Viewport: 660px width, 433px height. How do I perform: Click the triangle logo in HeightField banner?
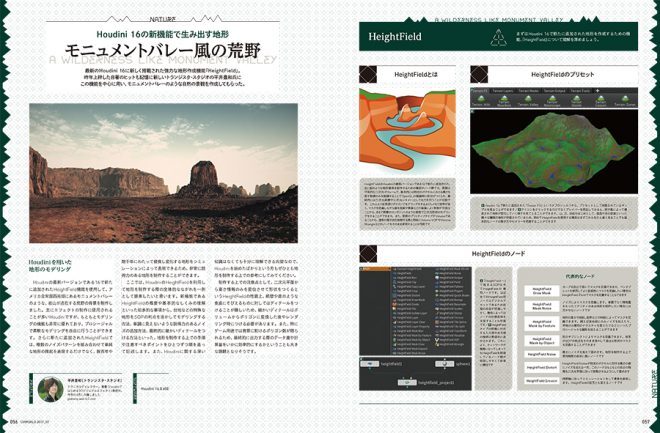(x=498, y=37)
